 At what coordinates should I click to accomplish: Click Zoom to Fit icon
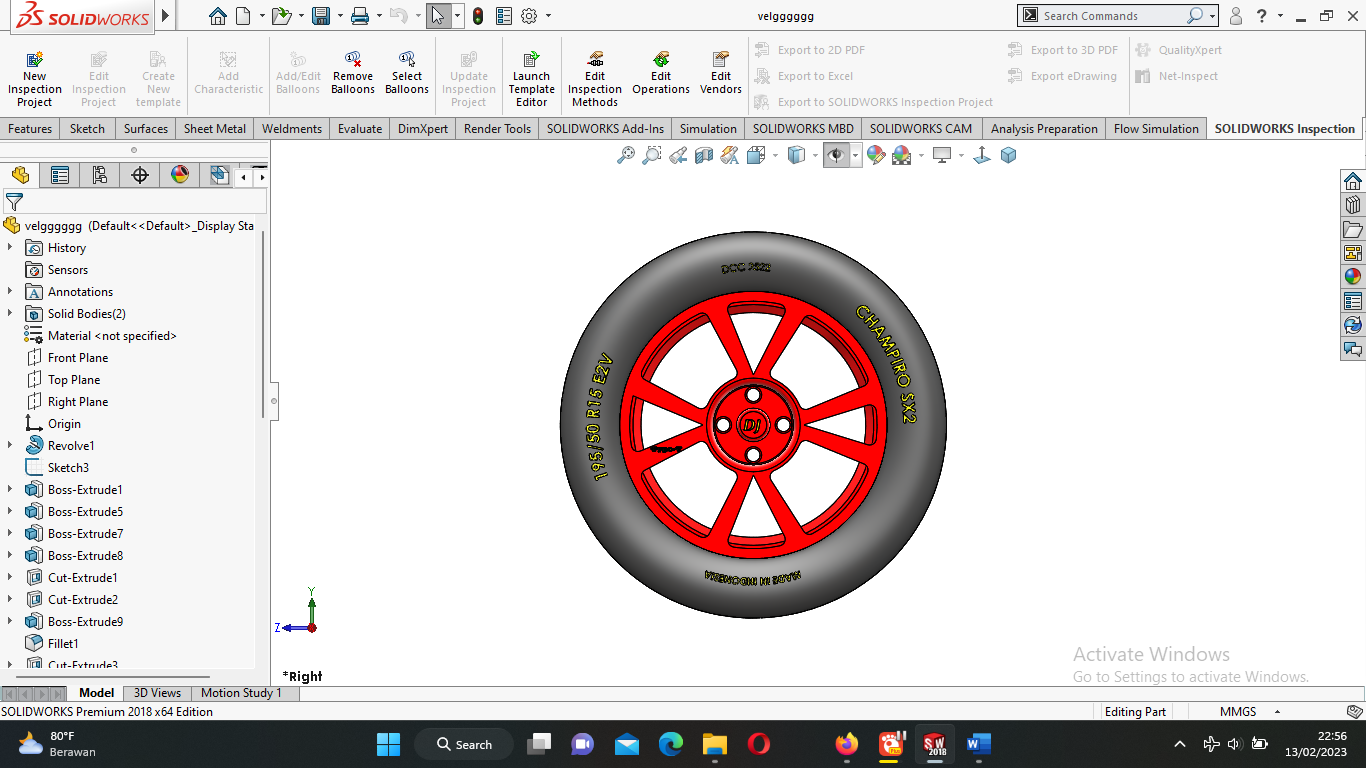click(626, 155)
